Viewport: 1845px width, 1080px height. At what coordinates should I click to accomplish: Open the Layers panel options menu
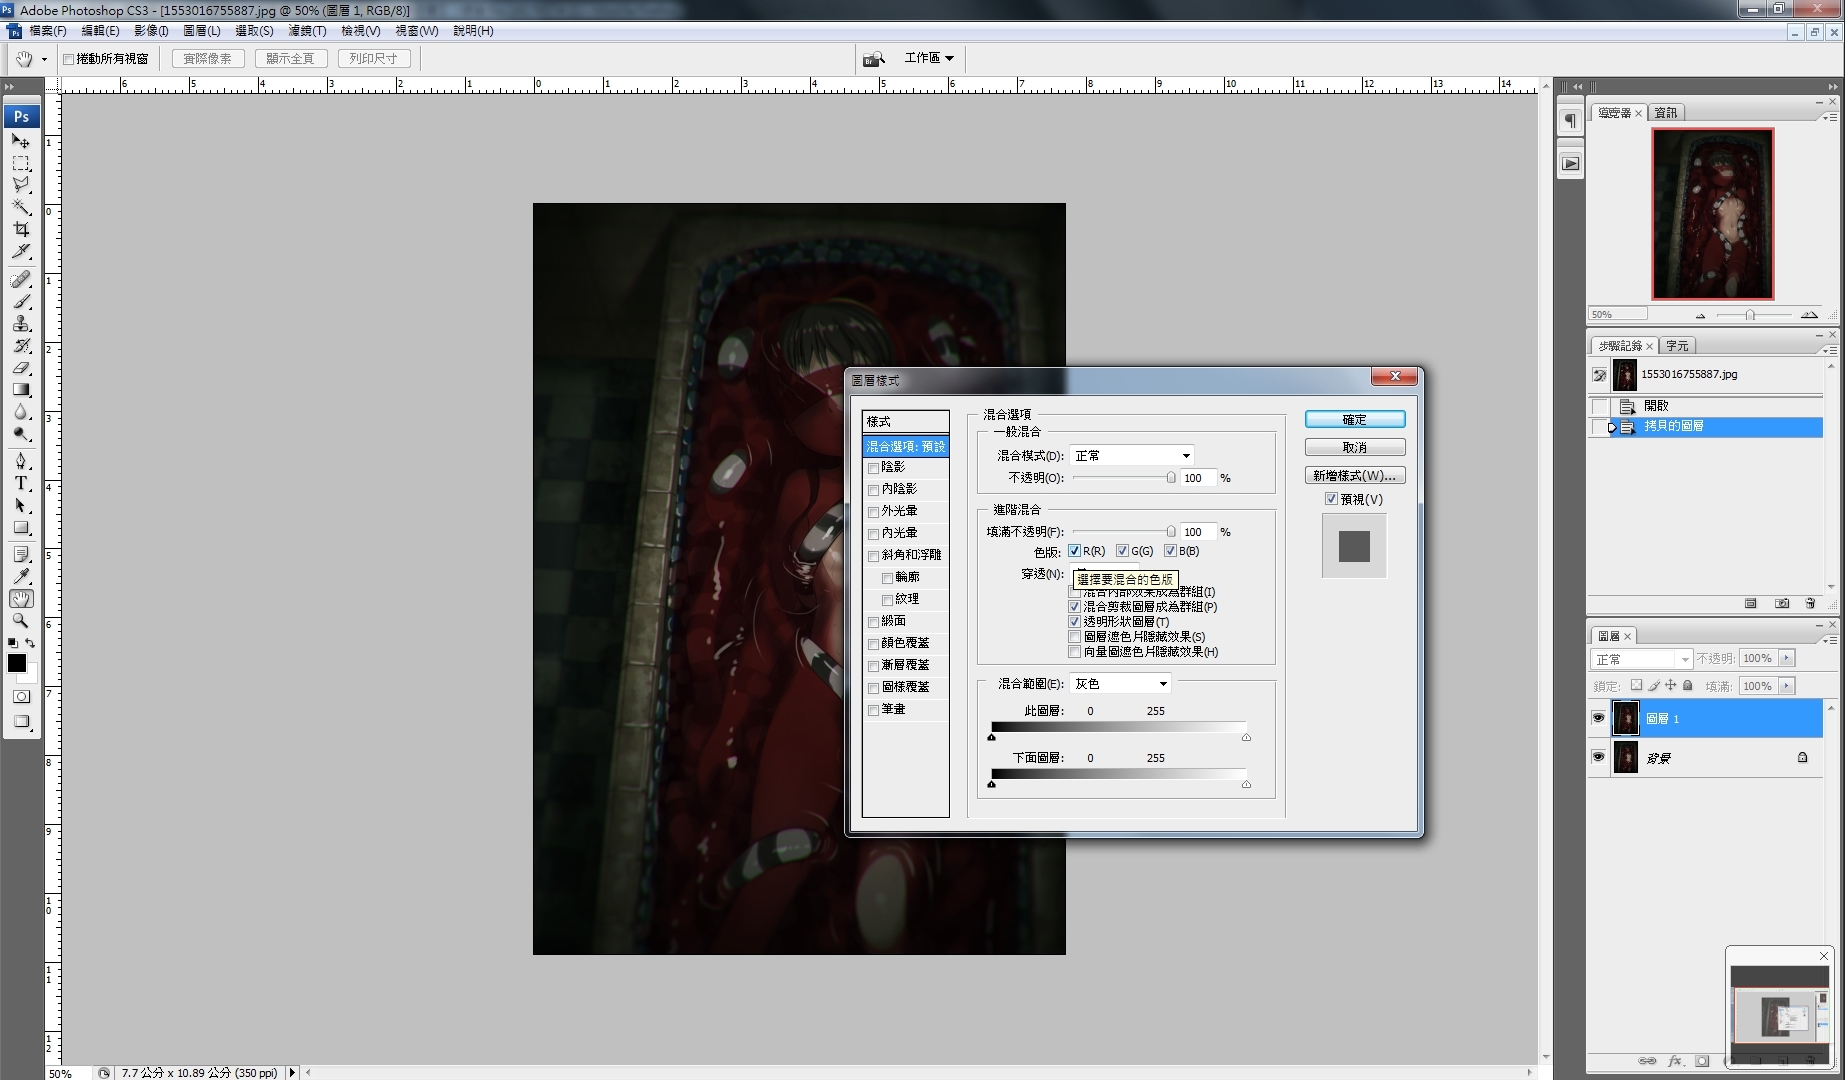point(1829,640)
